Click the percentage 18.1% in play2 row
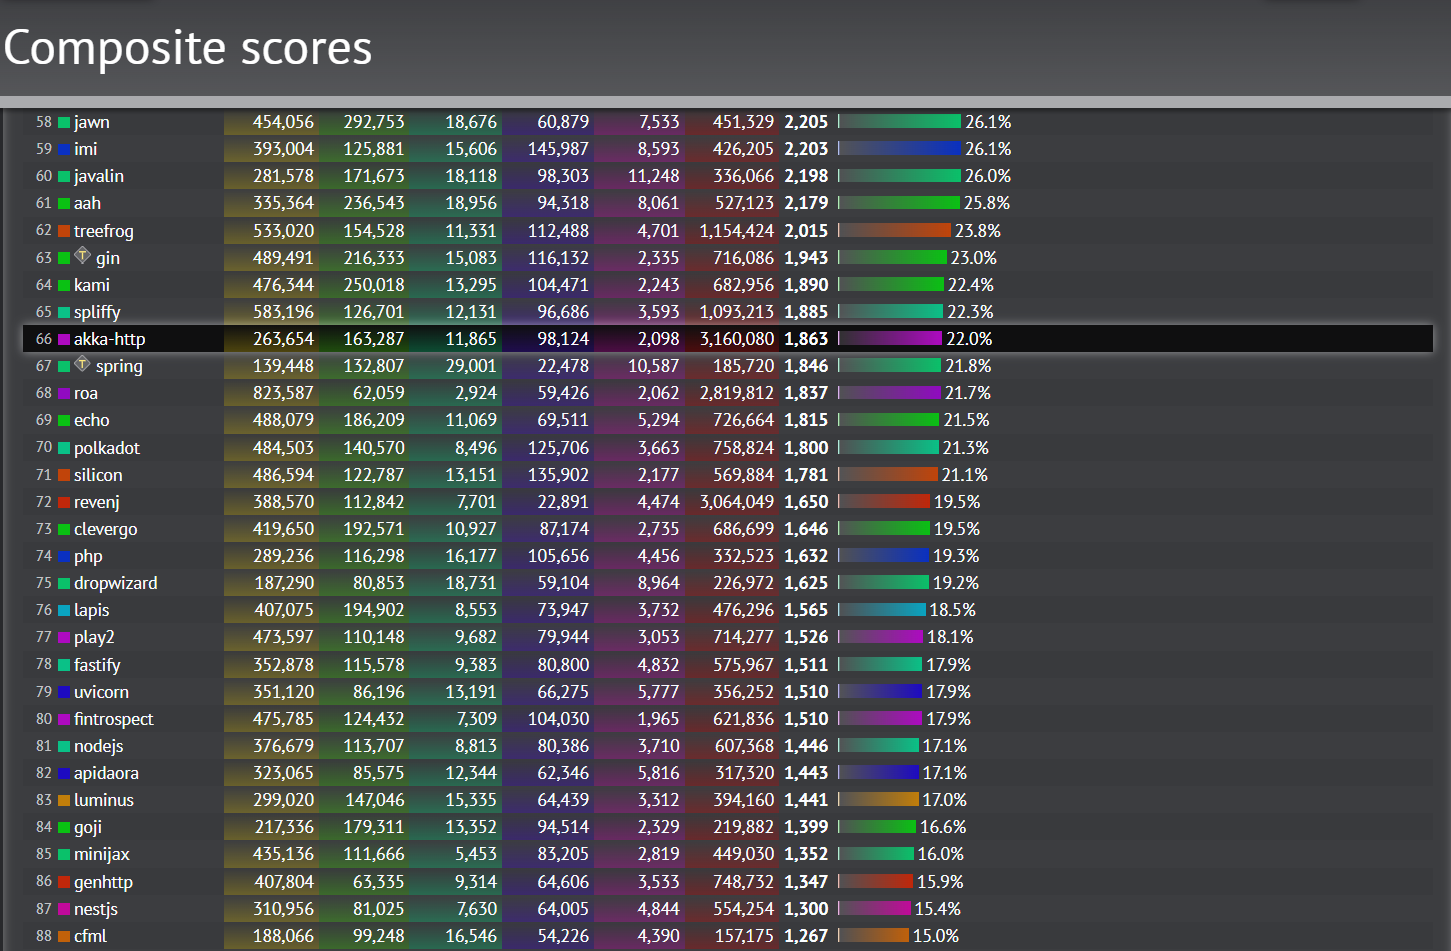1451x951 pixels. click(951, 637)
